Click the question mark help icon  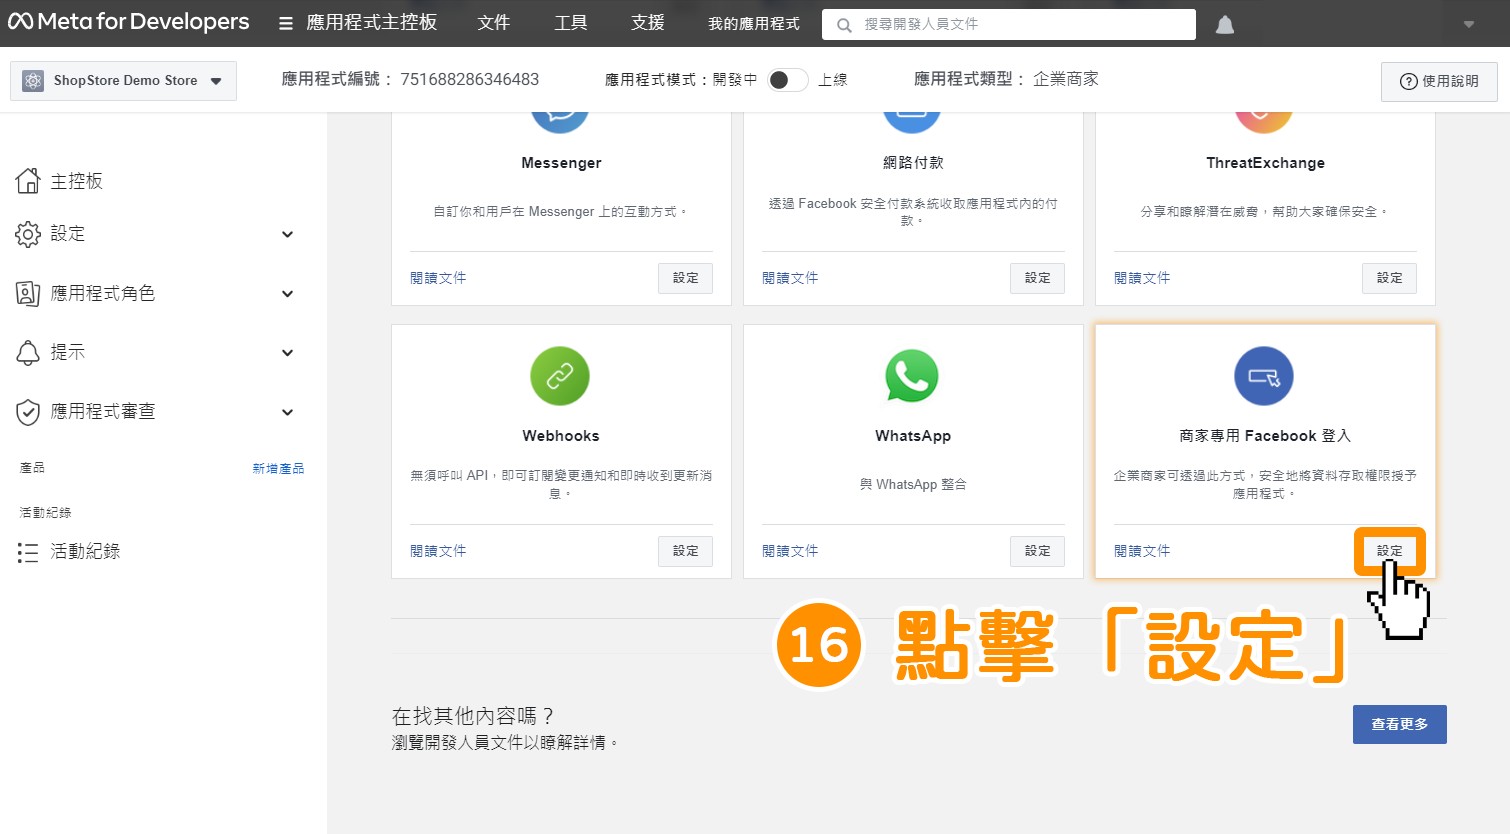[x=1408, y=81]
